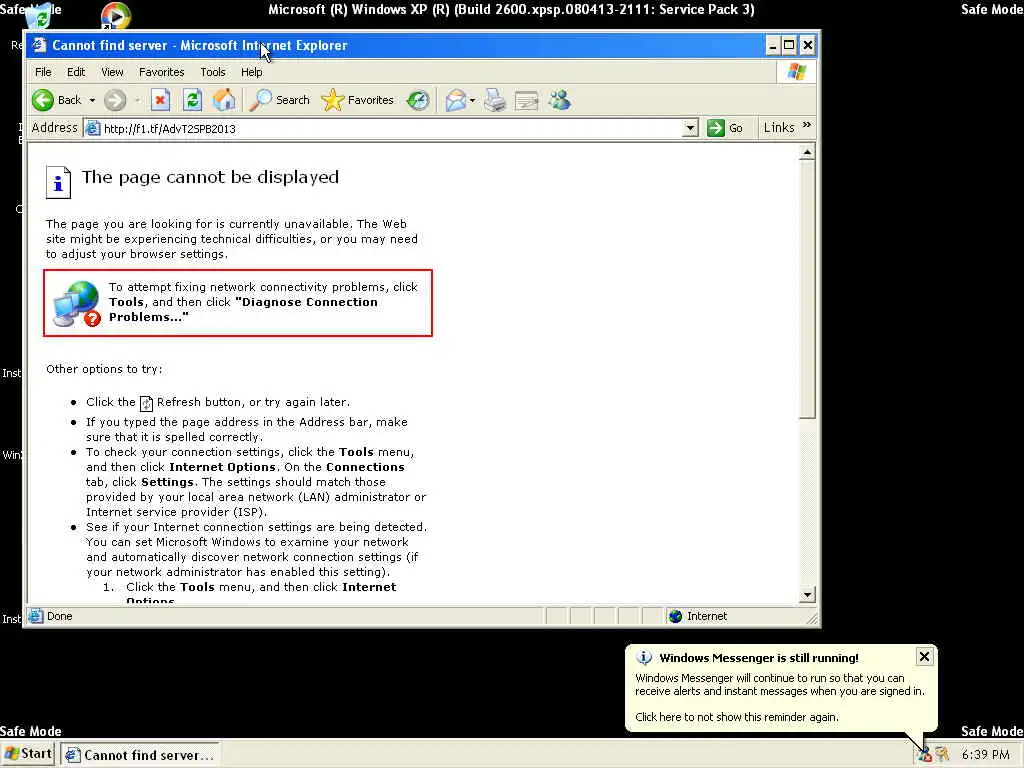Viewport: 1024px width, 768px height.
Task: Click the Mail envelope icon
Action: (456, 100)
